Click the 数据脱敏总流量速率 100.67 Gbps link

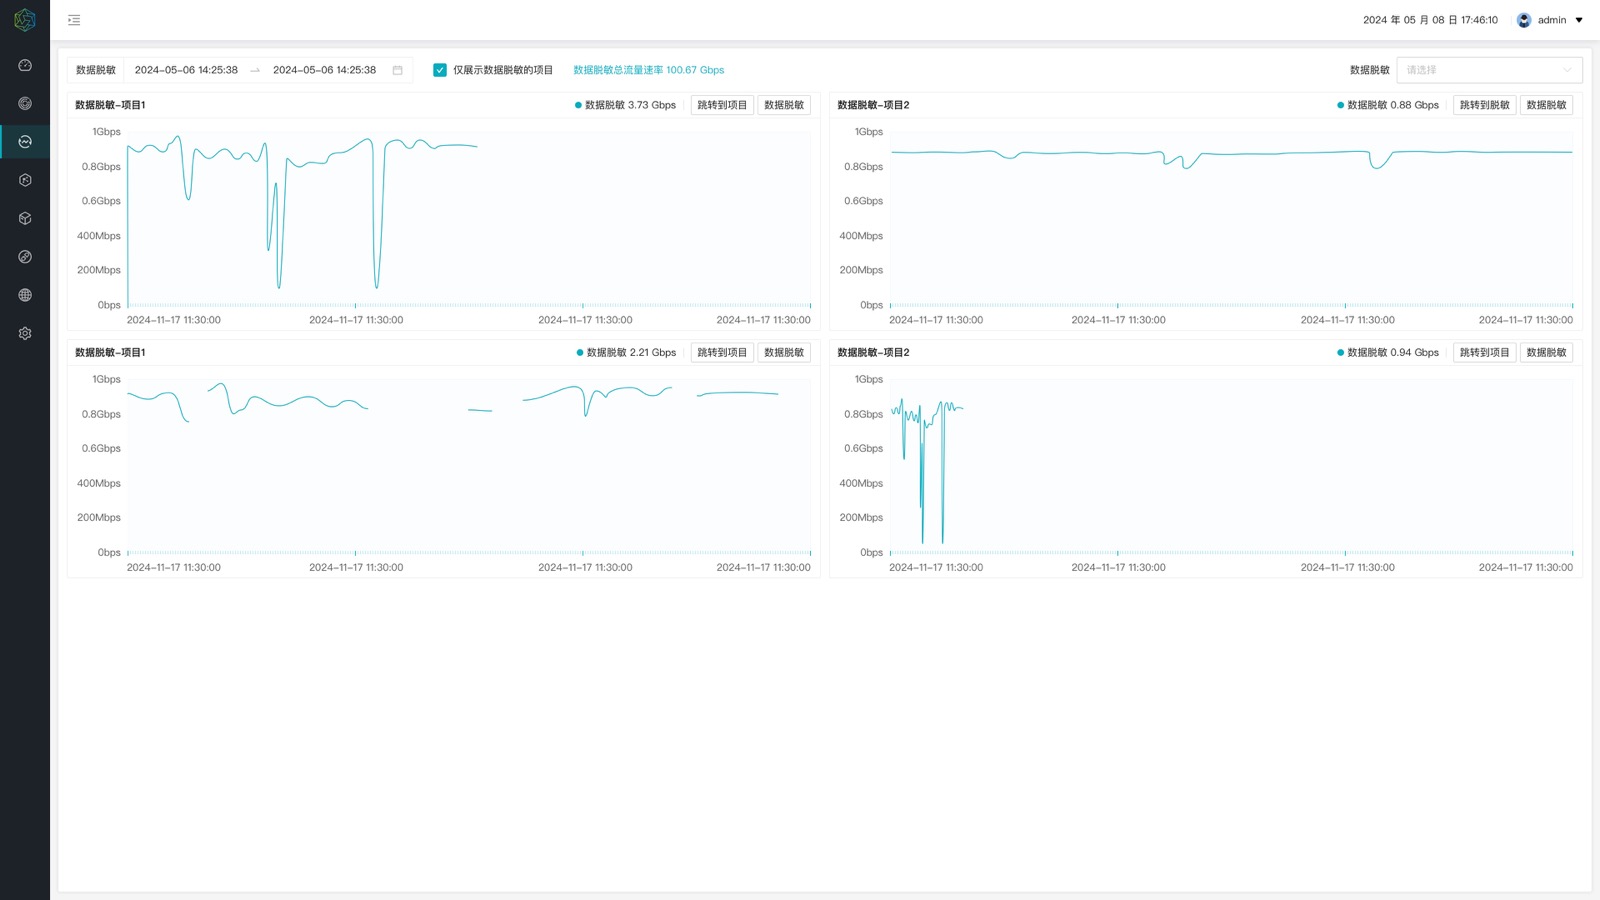click(648, 70)
